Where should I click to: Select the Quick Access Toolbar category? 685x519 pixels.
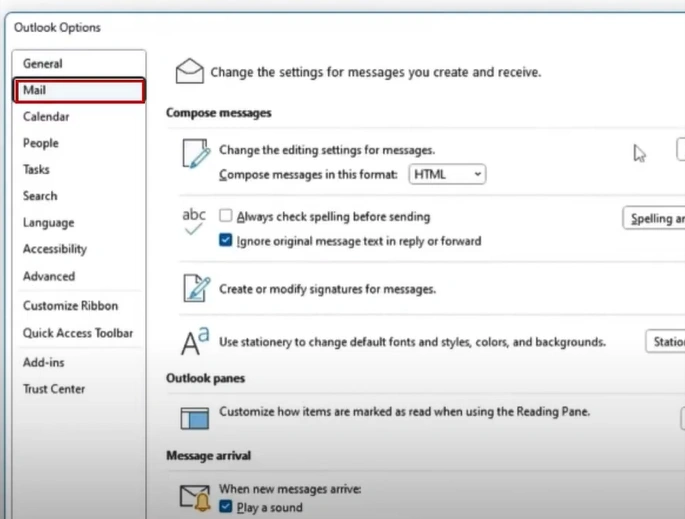pyautogui.click(x=79, y=333)
